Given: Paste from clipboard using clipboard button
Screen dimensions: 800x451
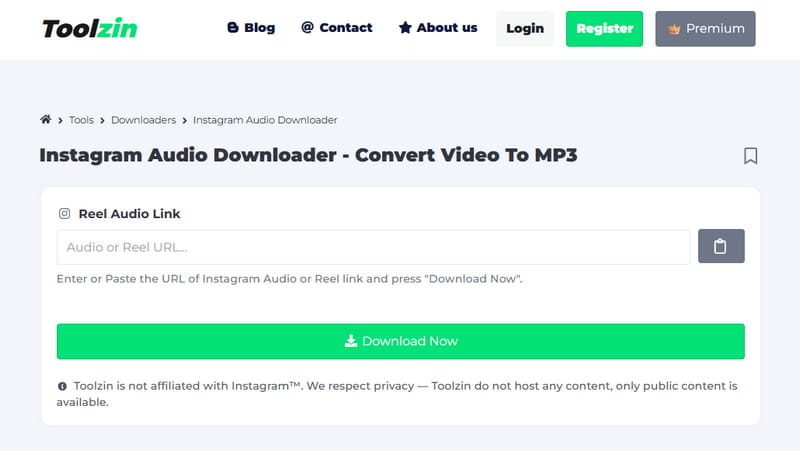Looking at the screenshot, I should pos(721,246).
